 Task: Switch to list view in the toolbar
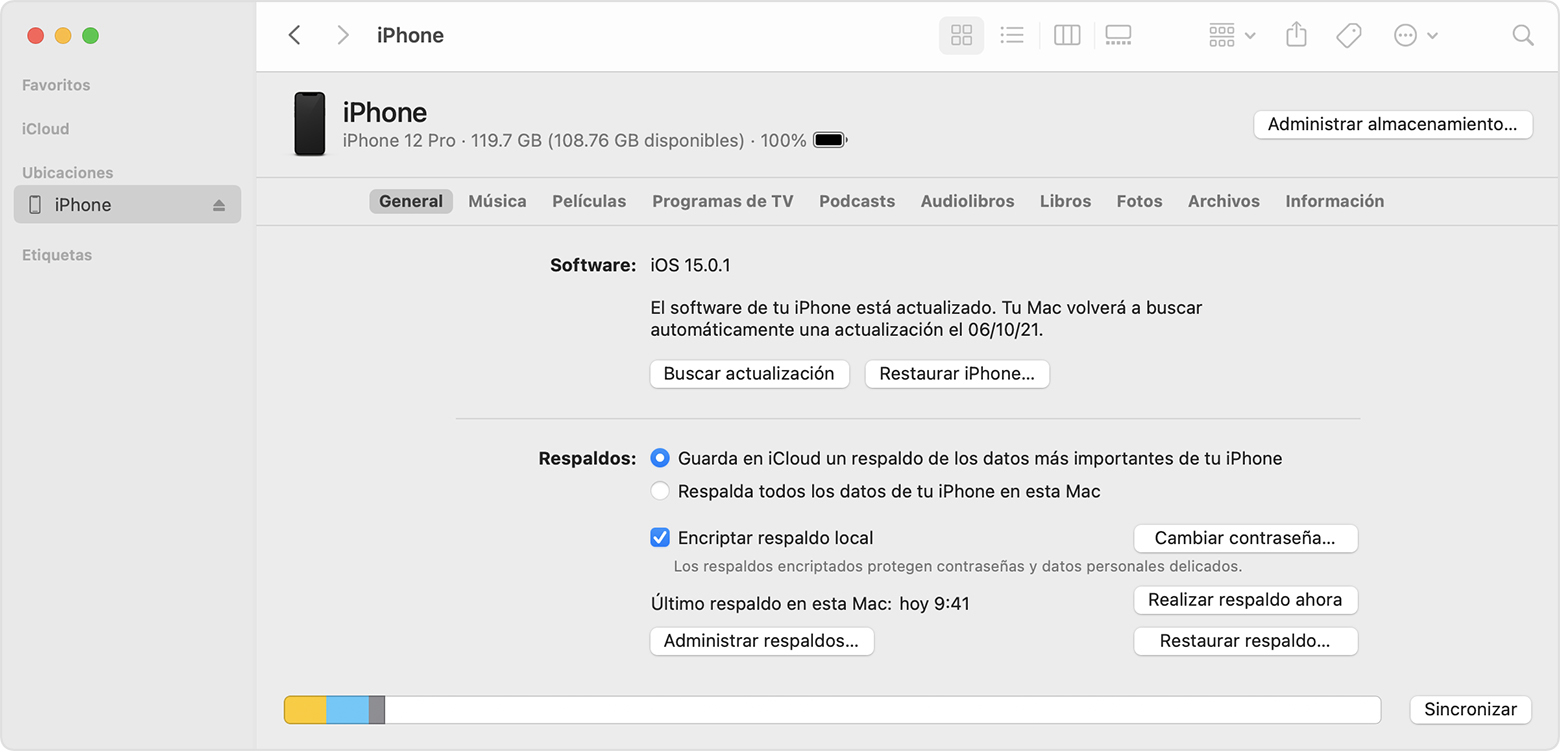tap(1012, 34)
